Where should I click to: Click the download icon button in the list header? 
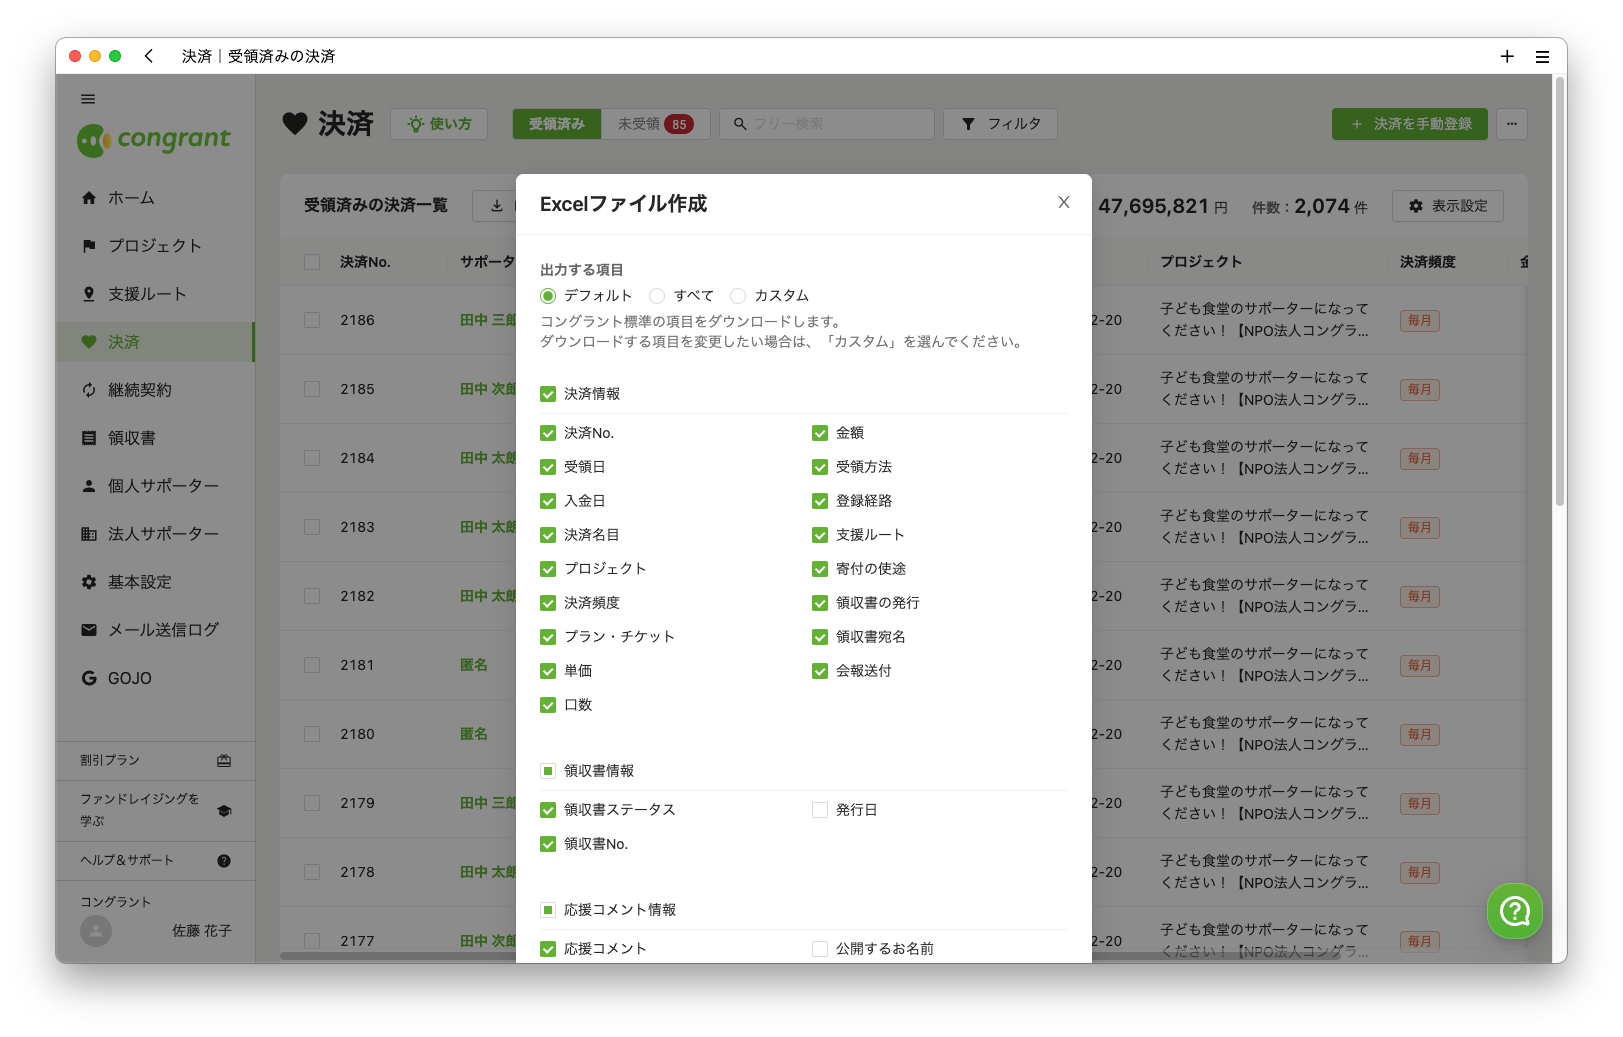[497, 206]
